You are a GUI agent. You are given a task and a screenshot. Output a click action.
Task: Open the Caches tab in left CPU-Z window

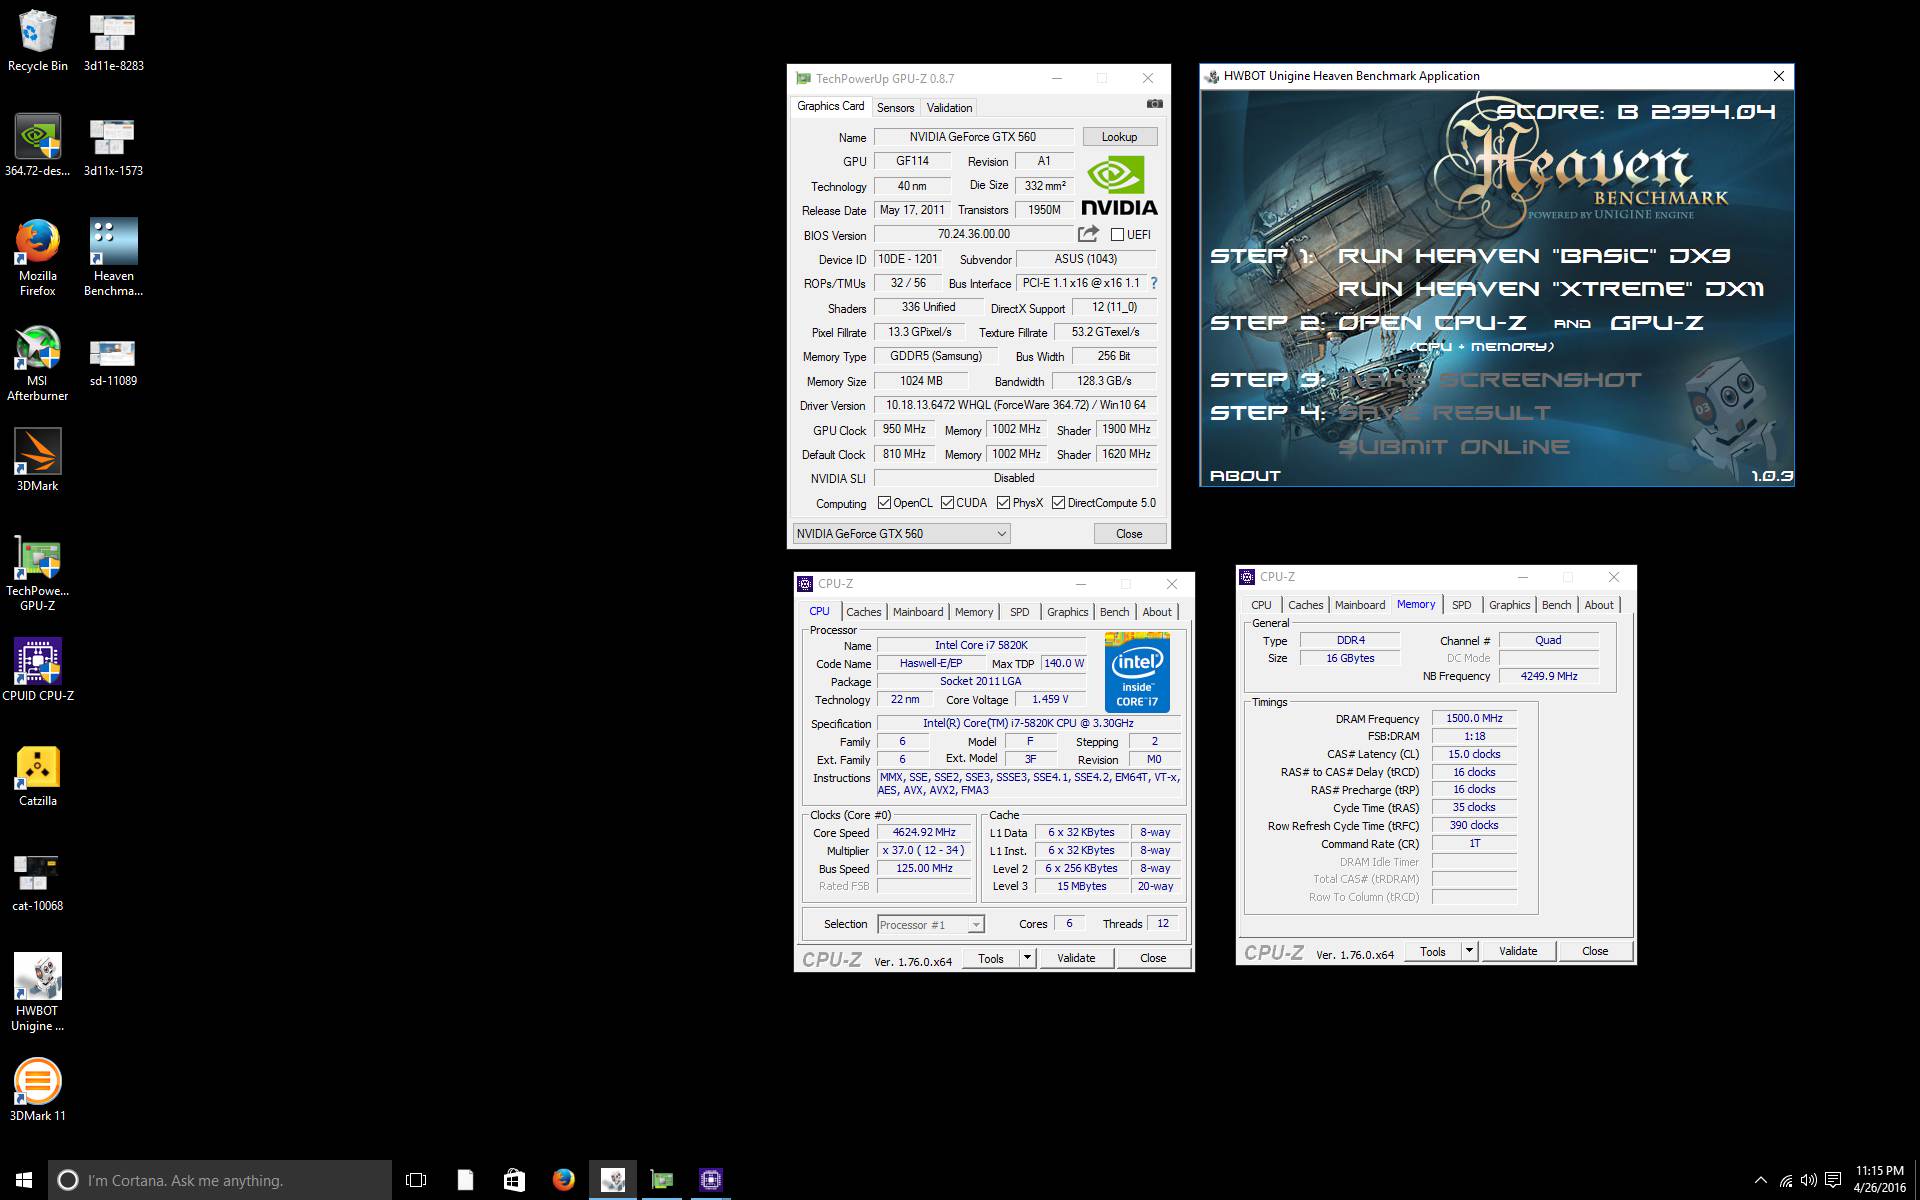[864, 612]
